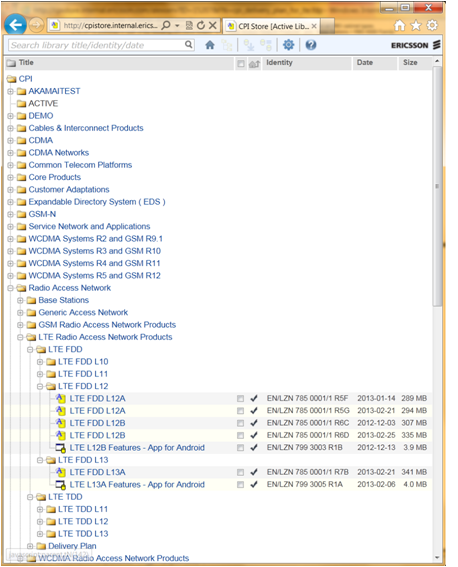The width and height of the screenshot is (458, 567).
Task: Switch to CPI Store browser tab
Action: pos(271,26)
